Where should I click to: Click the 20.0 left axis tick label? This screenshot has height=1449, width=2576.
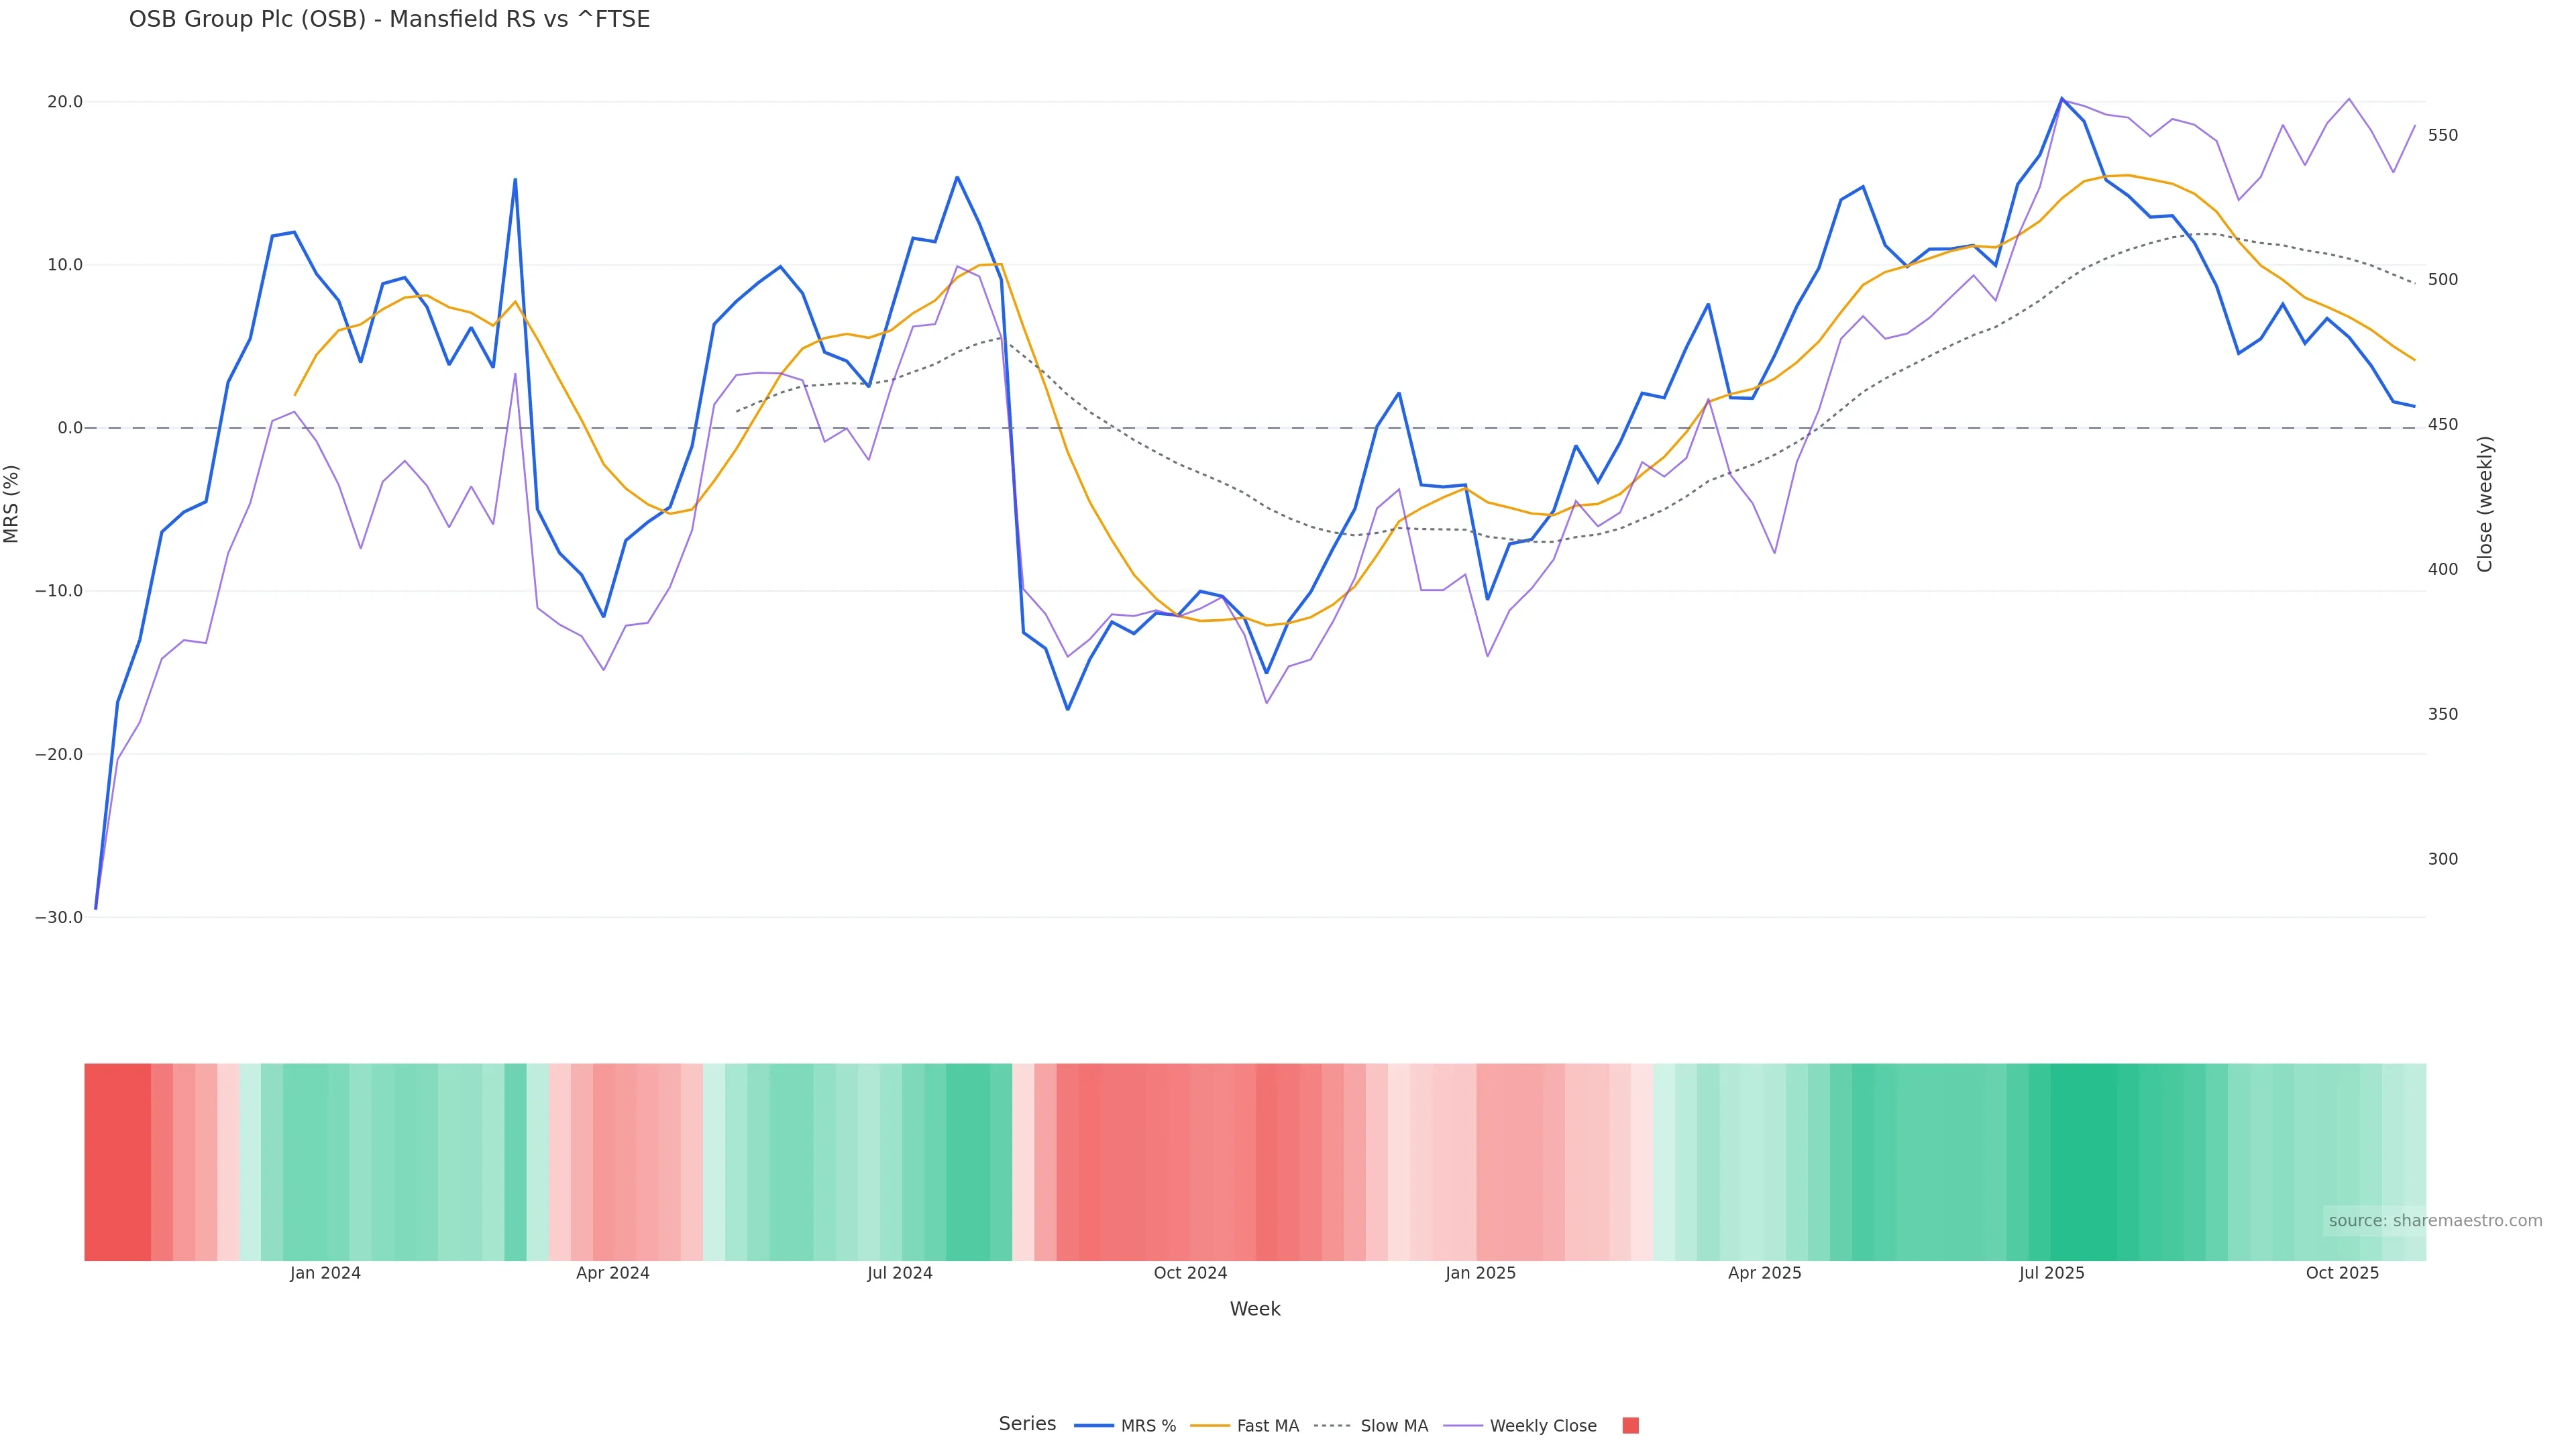tap(64, 102)
